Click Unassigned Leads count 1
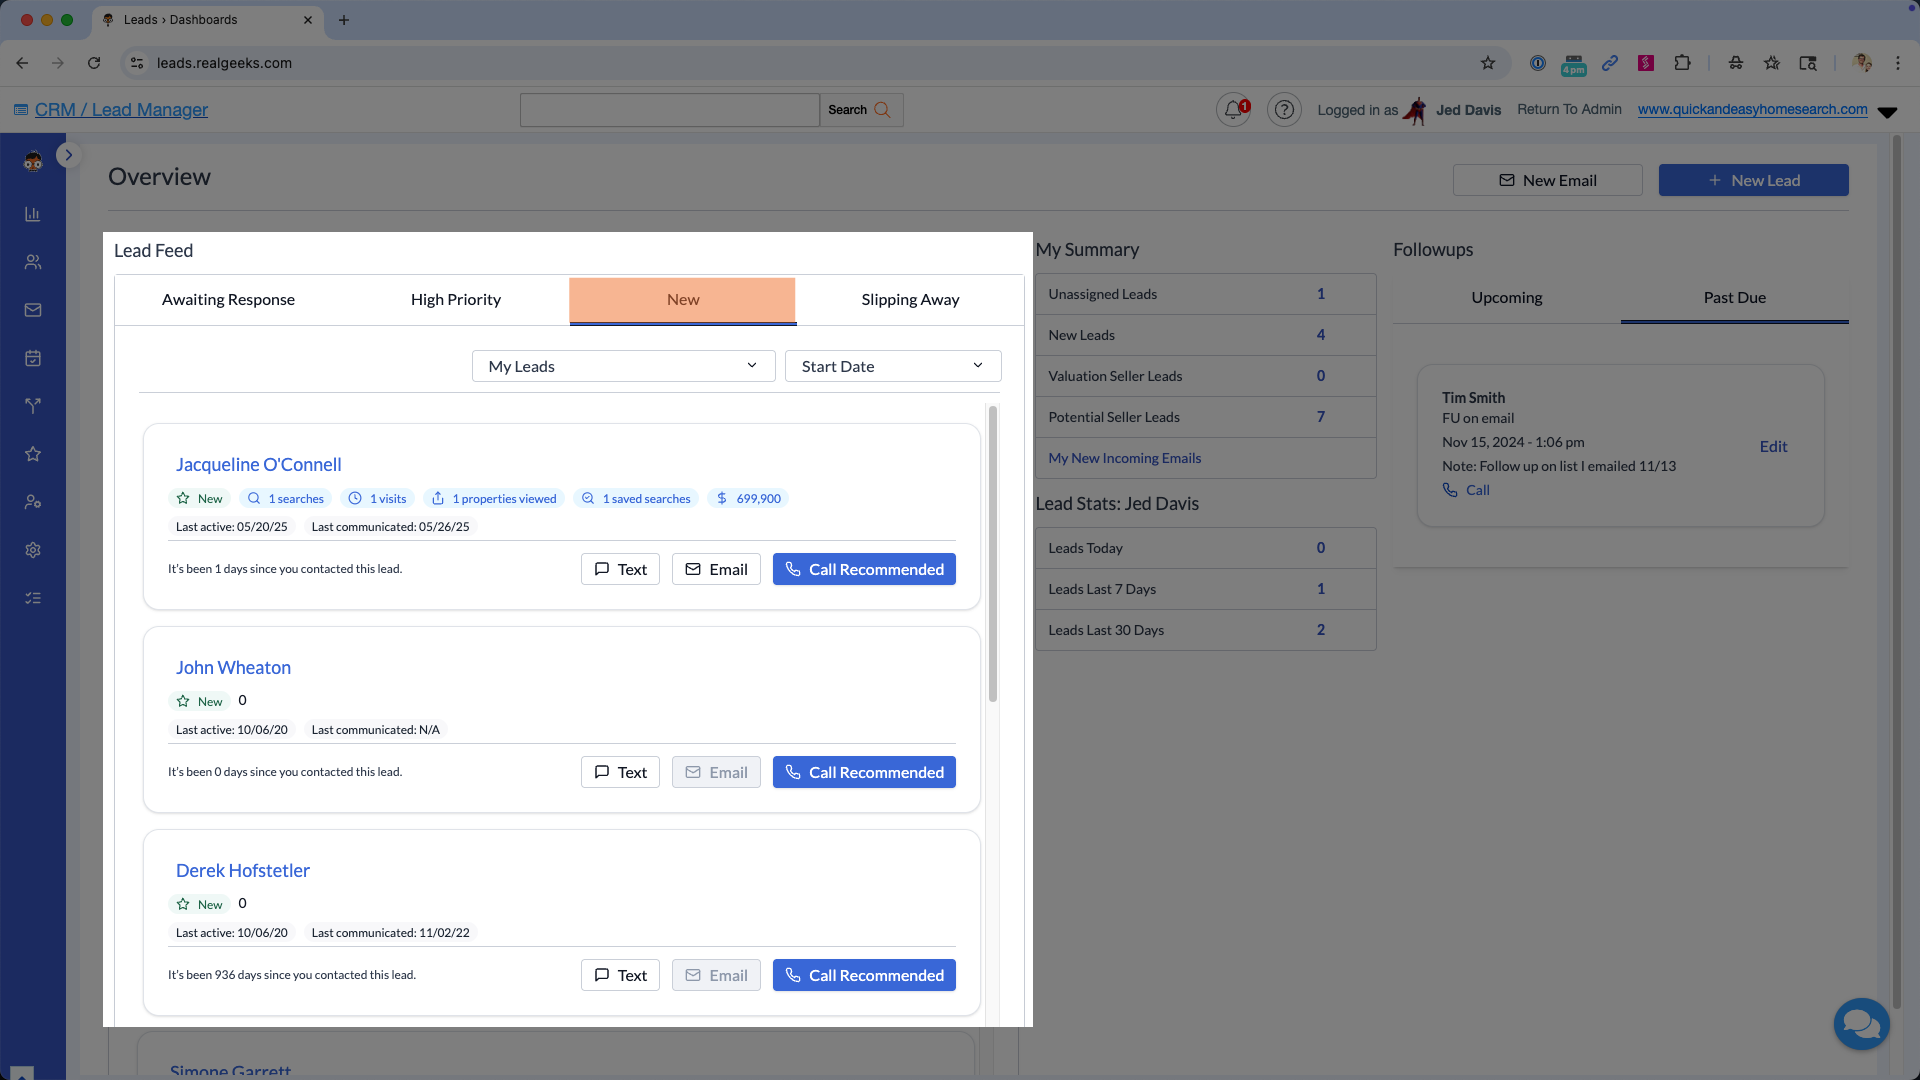 point(1320,294)
